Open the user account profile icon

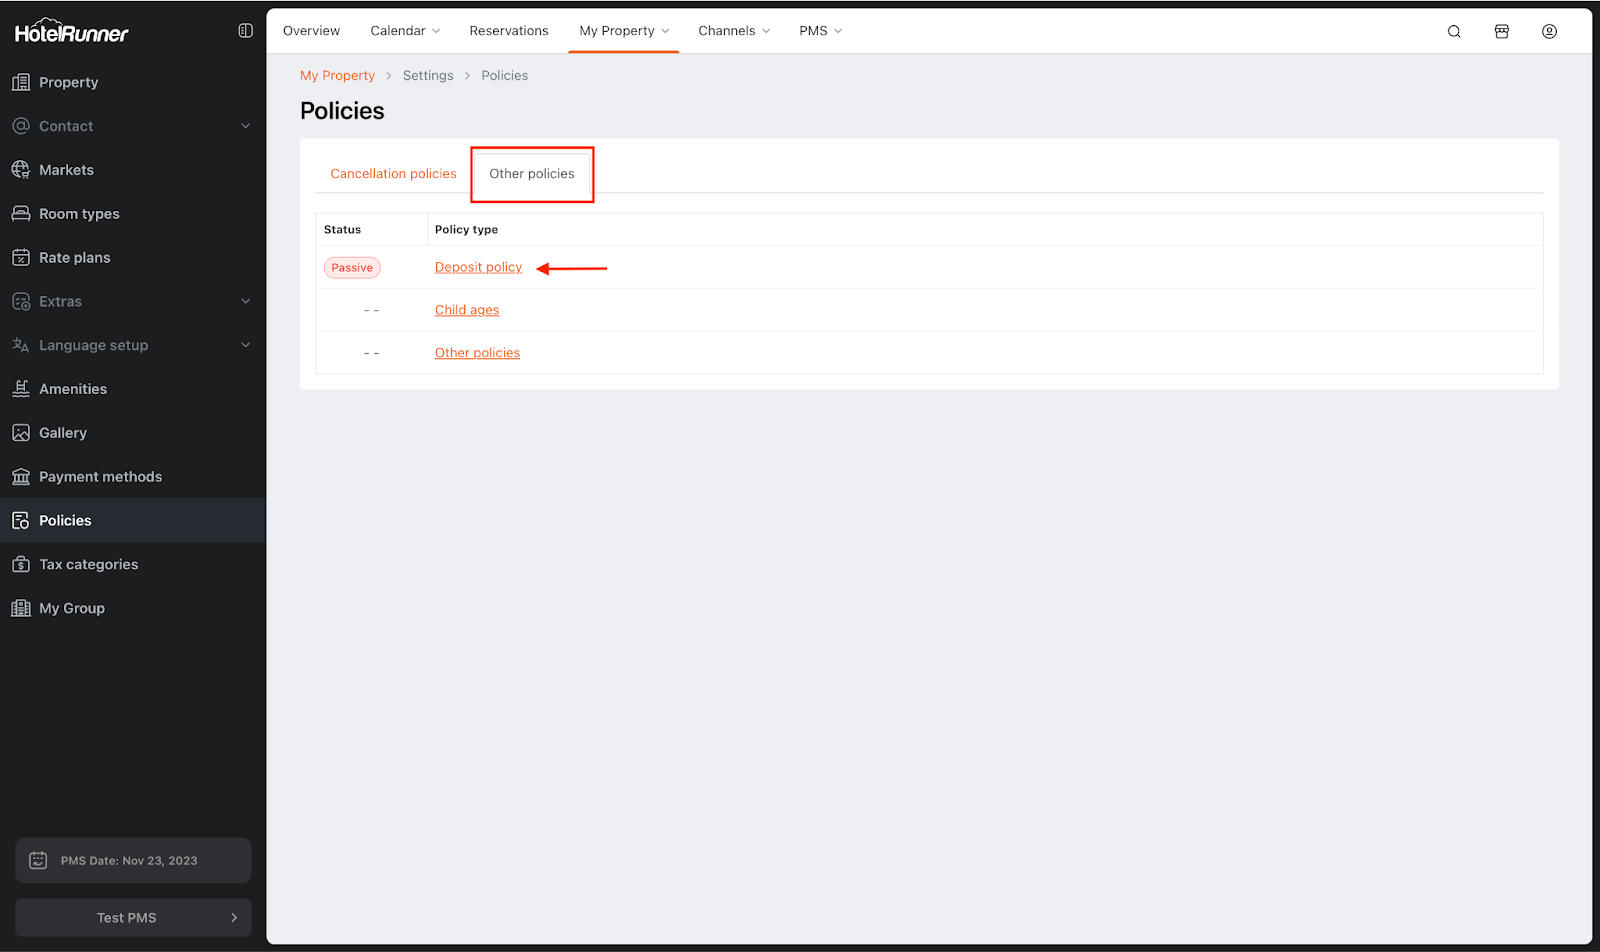[x=1549, y=31]
